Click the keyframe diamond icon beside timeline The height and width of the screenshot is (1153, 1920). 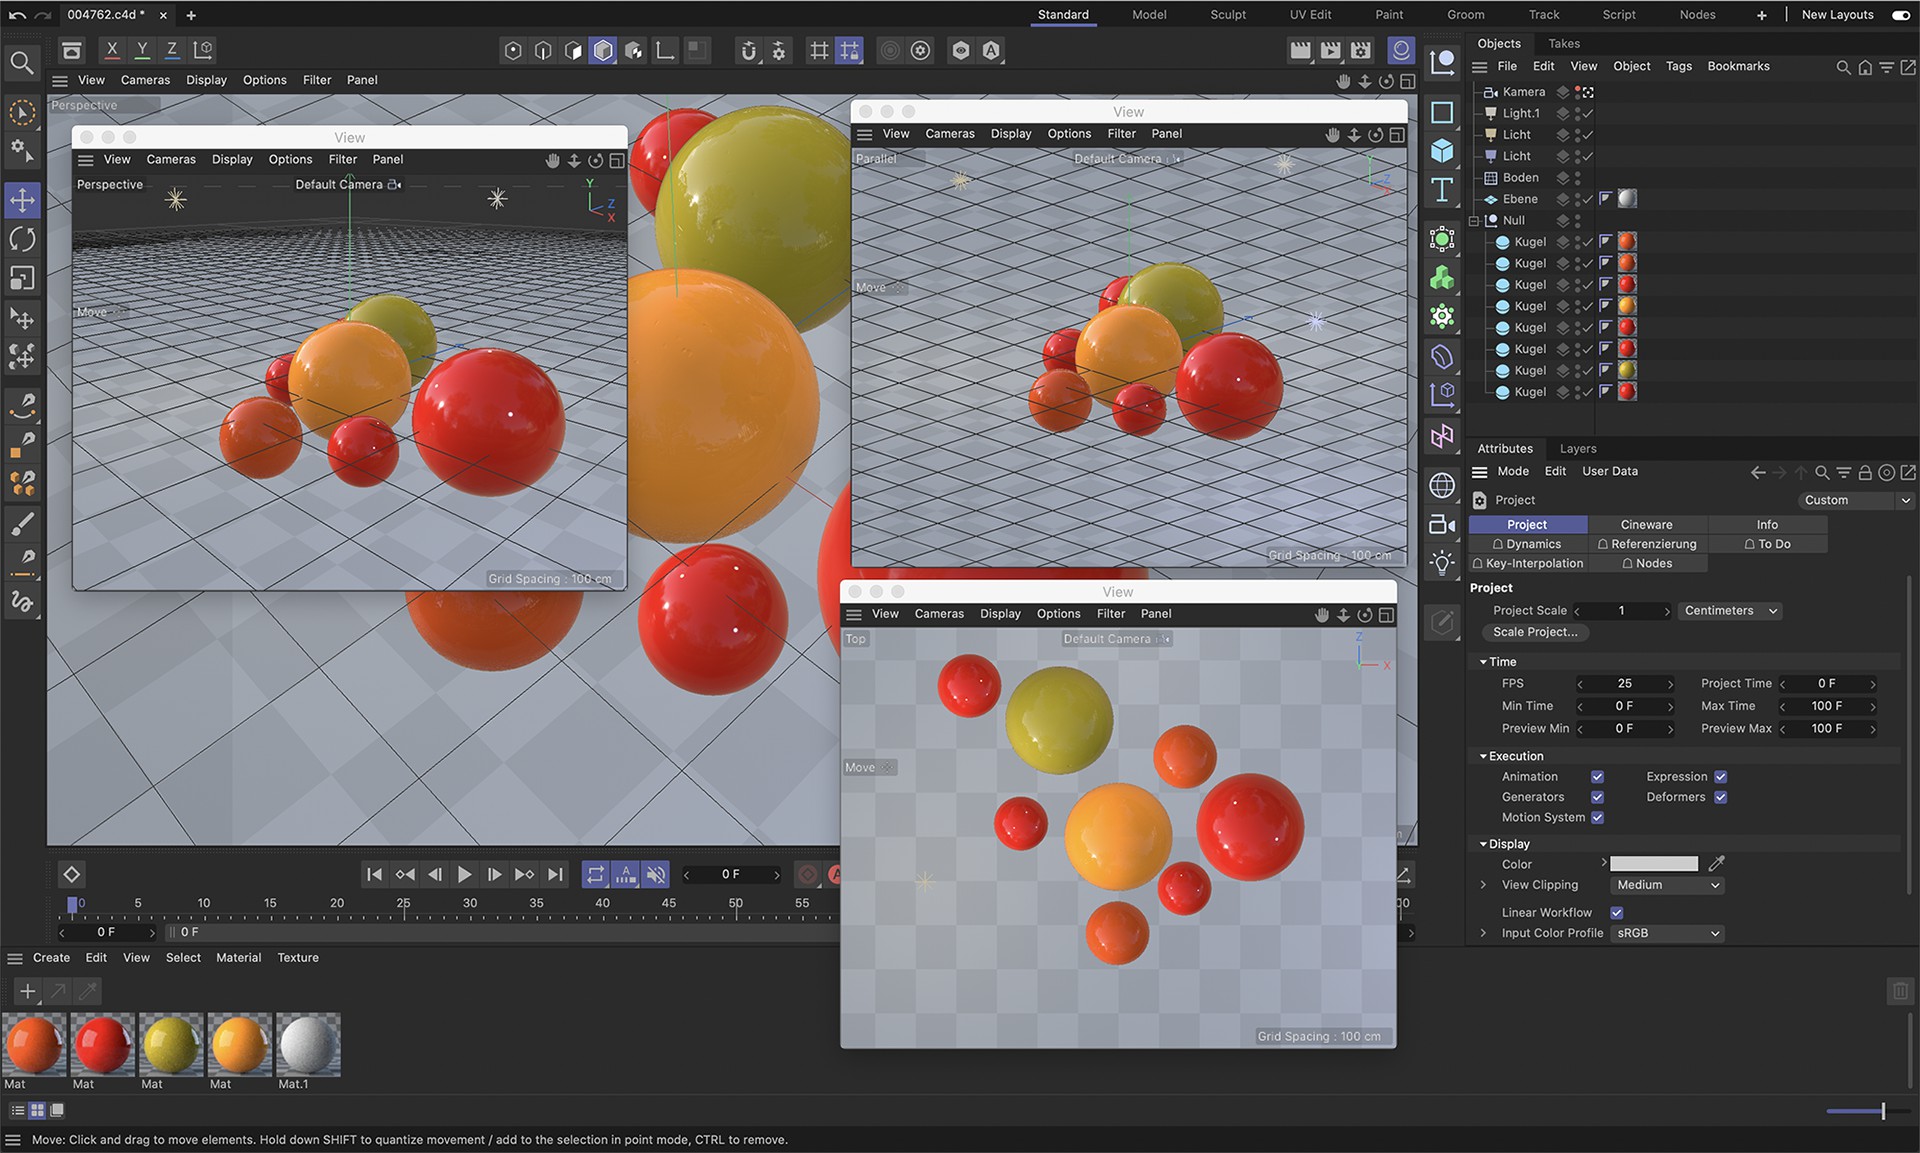point(72,875)
